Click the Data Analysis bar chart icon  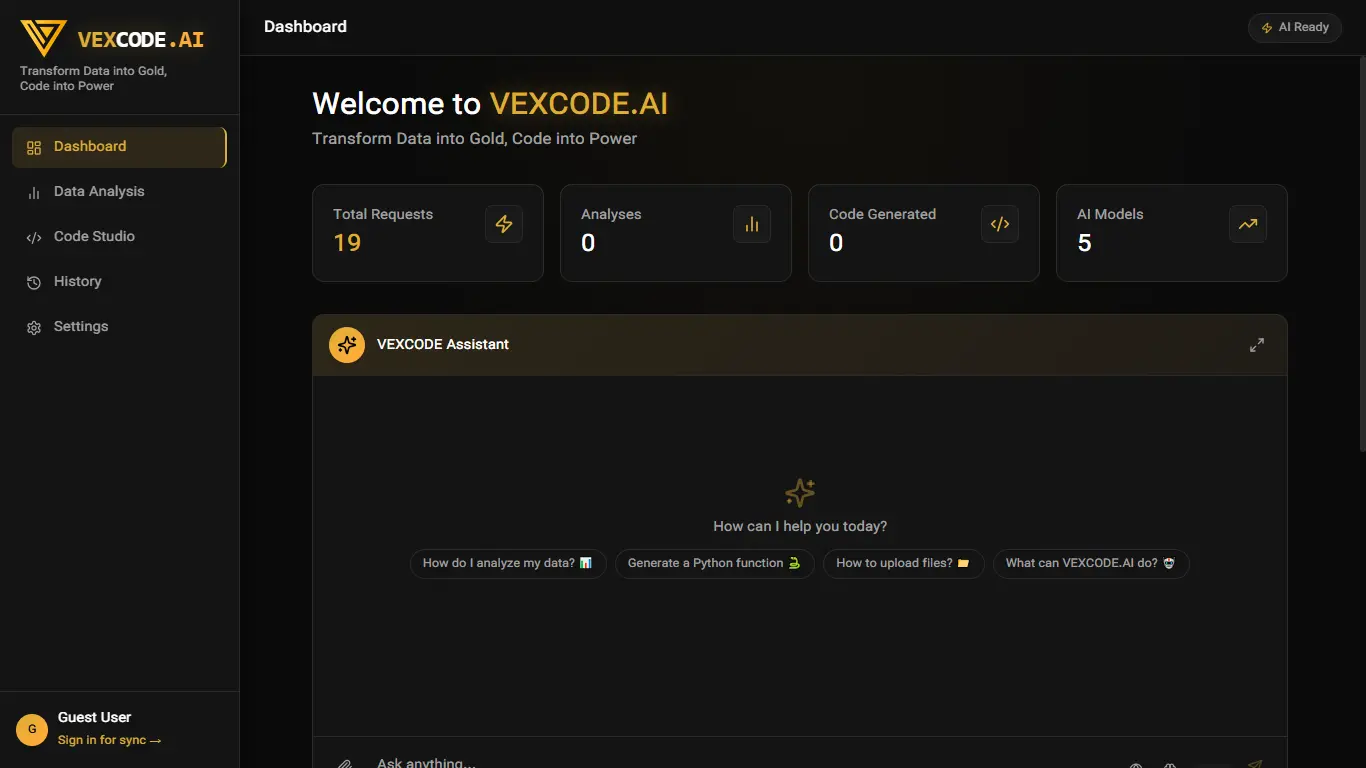(x=34, y=193)
